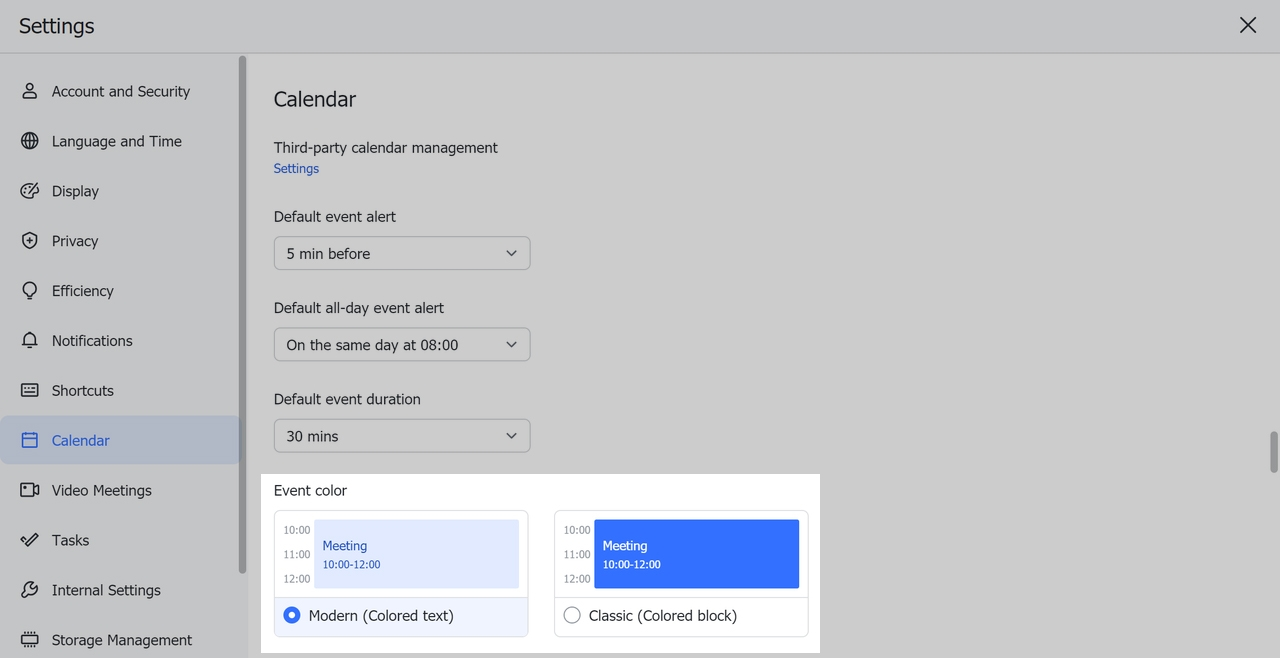Screen dimensions: 1280x658
Task: Click the Efficiency lightbulb icon
Action: pos(30,291)
